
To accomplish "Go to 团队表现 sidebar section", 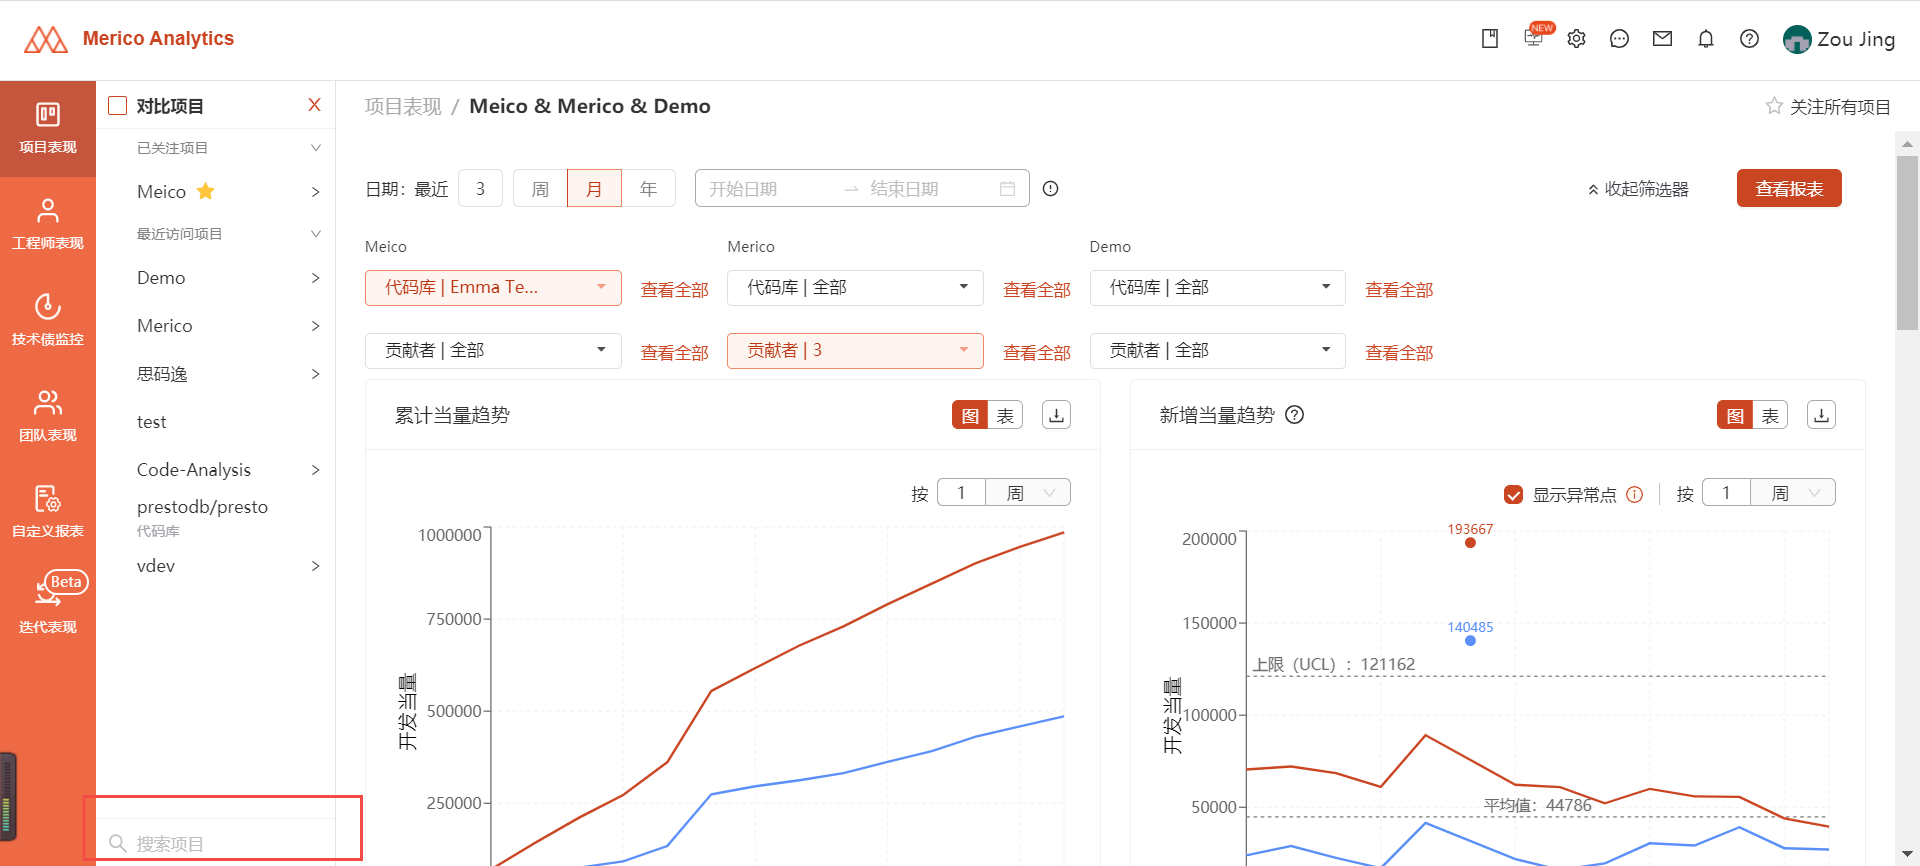I will click(x=48, y=416).
